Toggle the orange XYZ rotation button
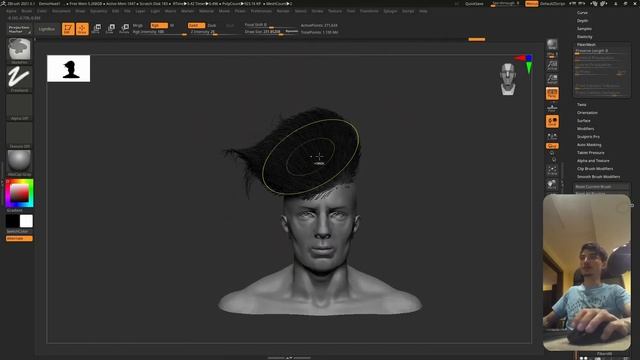 tap(552, 146)
